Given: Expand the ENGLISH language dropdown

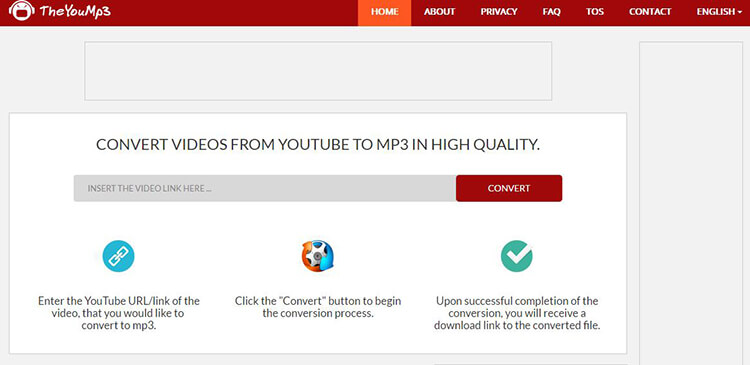Looking at the screenshot, I should [x=719, y=12].
